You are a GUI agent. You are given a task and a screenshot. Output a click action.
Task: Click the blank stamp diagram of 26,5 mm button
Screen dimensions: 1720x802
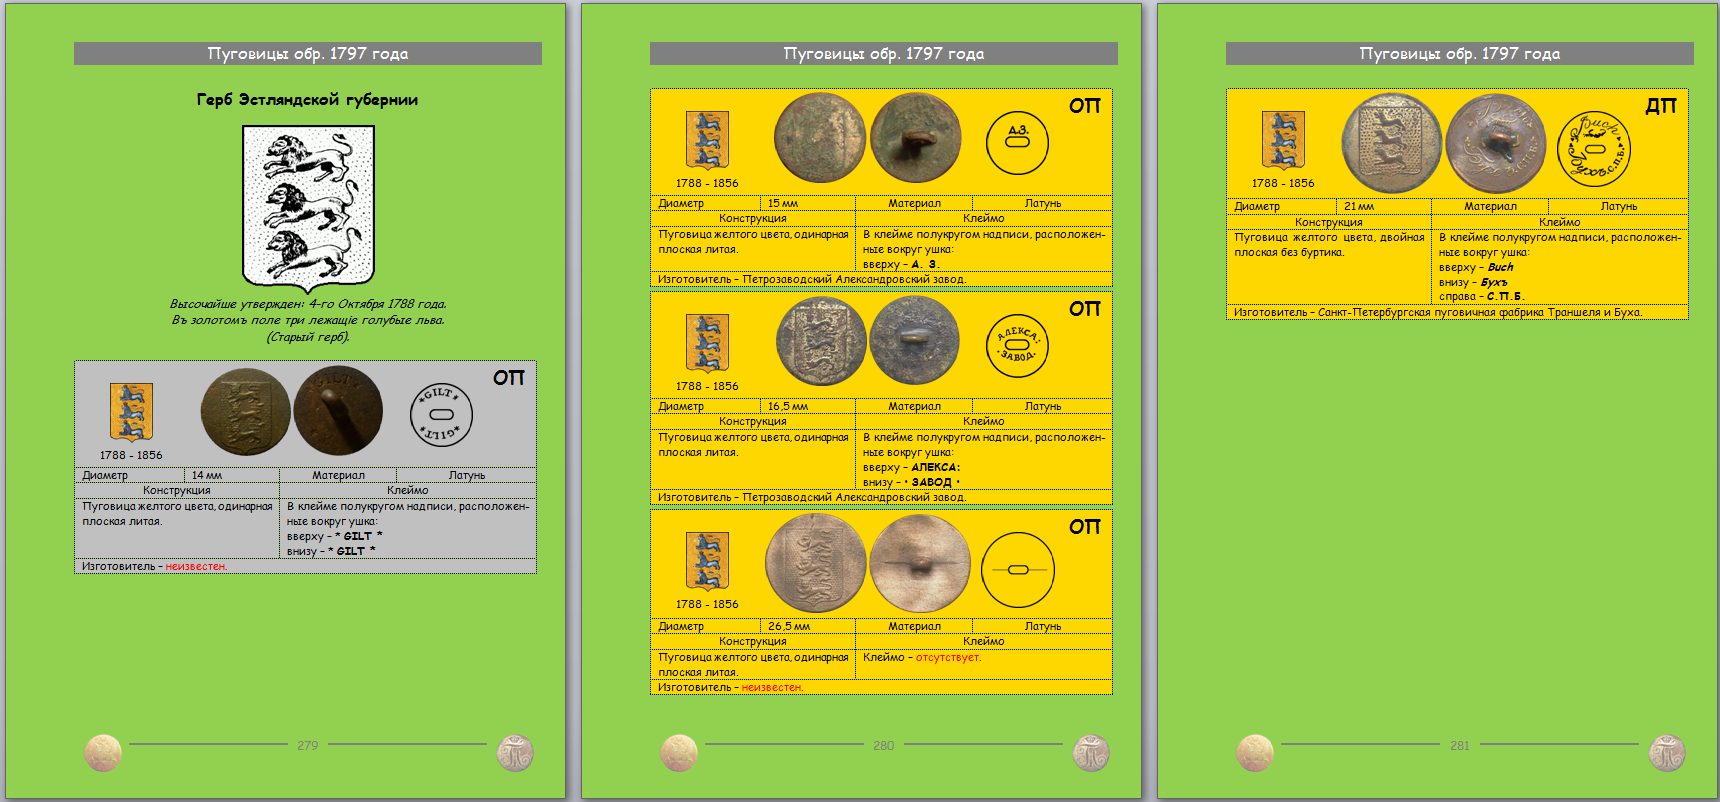(1017, 569)
